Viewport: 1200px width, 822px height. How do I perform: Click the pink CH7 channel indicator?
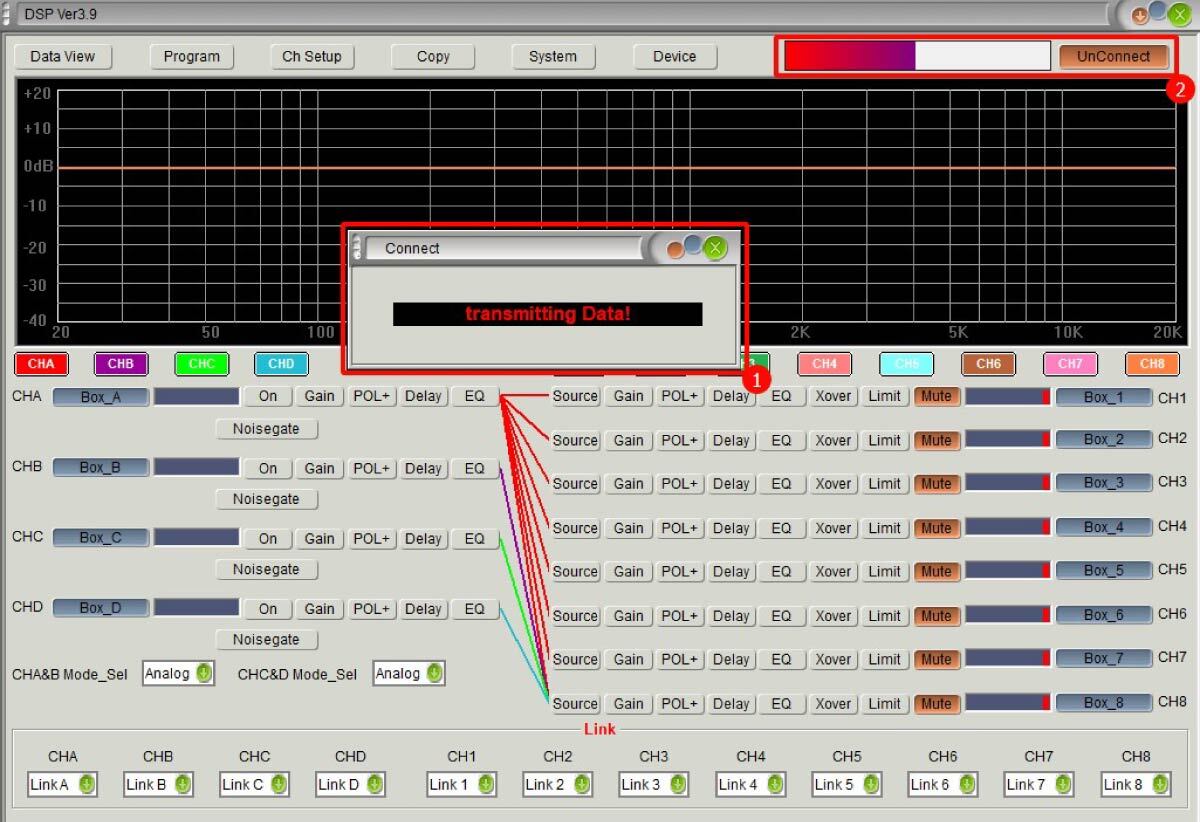click(1070, 364)
